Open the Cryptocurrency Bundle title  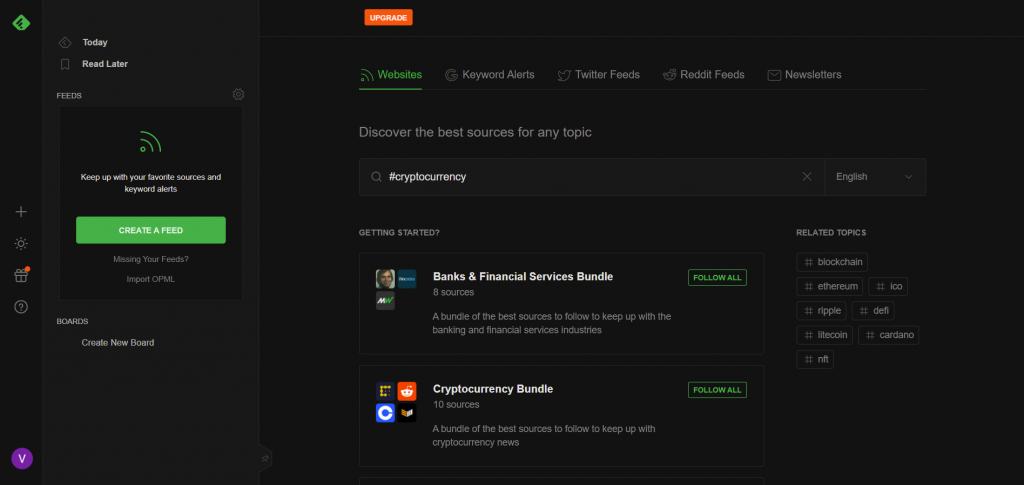493,389
